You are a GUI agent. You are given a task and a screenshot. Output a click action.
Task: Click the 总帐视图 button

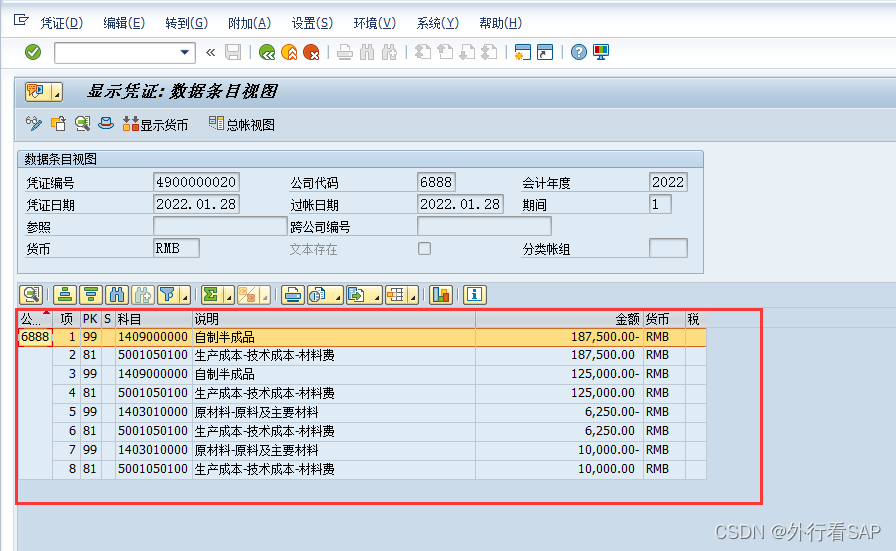[x=242, y=124]
